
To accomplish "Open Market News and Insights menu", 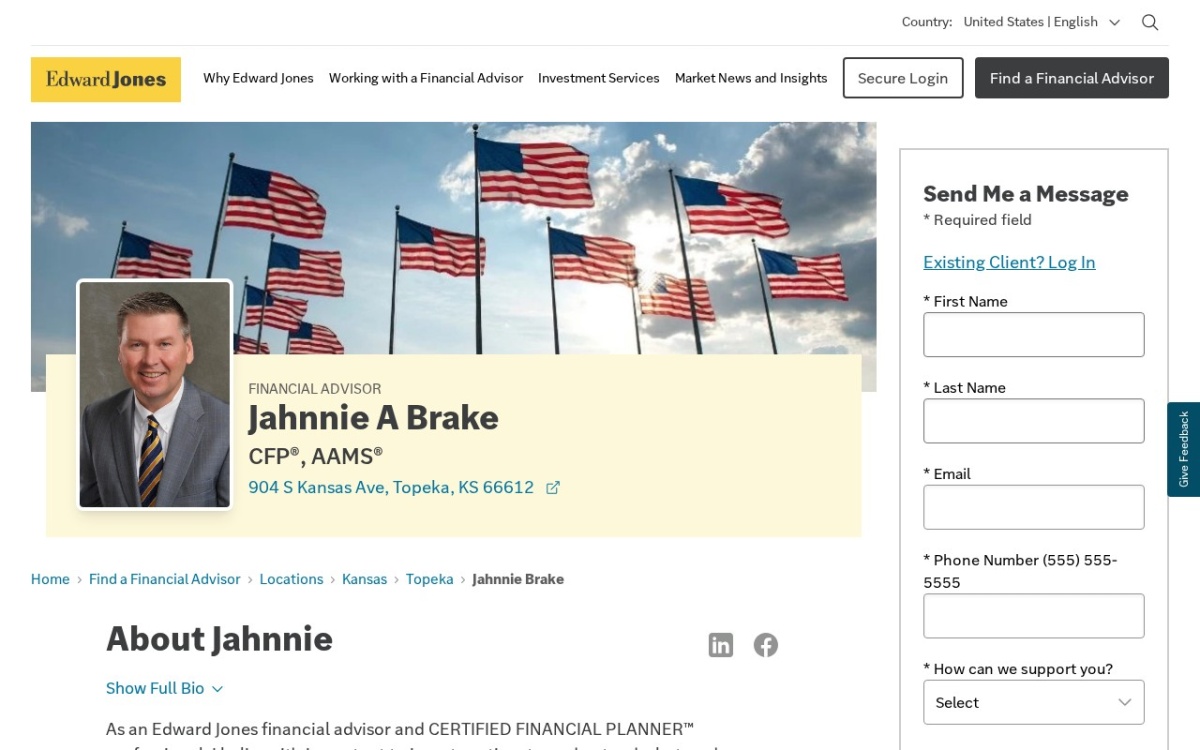I will click(x=751, y=78).
